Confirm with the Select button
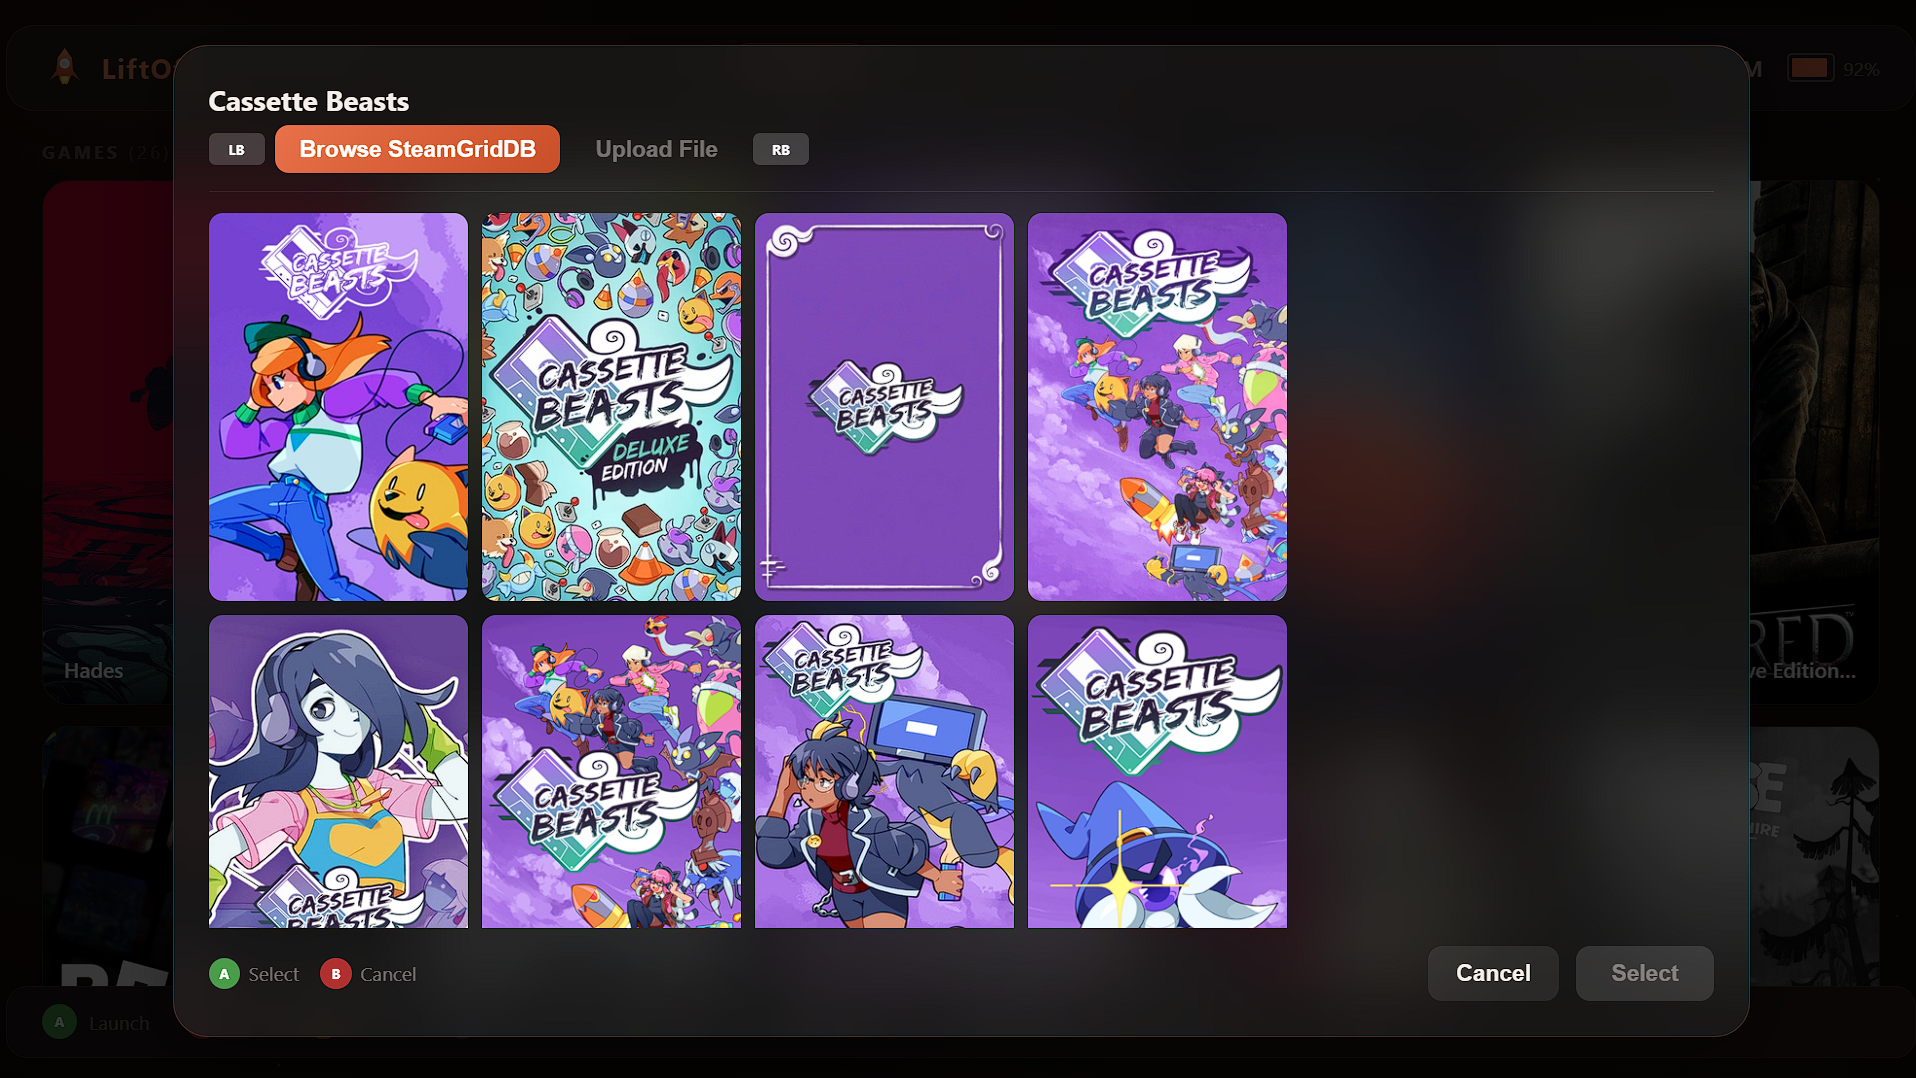 (x=1645, y=973)
